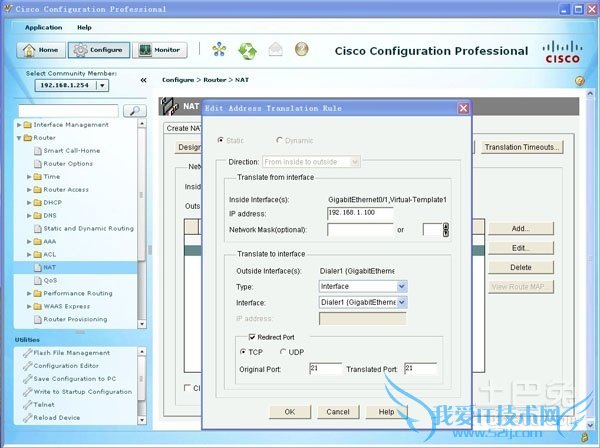Click the Write to Startup Configuration icon
The height and width of the screenshot is (448, 600).
point(27,392)
